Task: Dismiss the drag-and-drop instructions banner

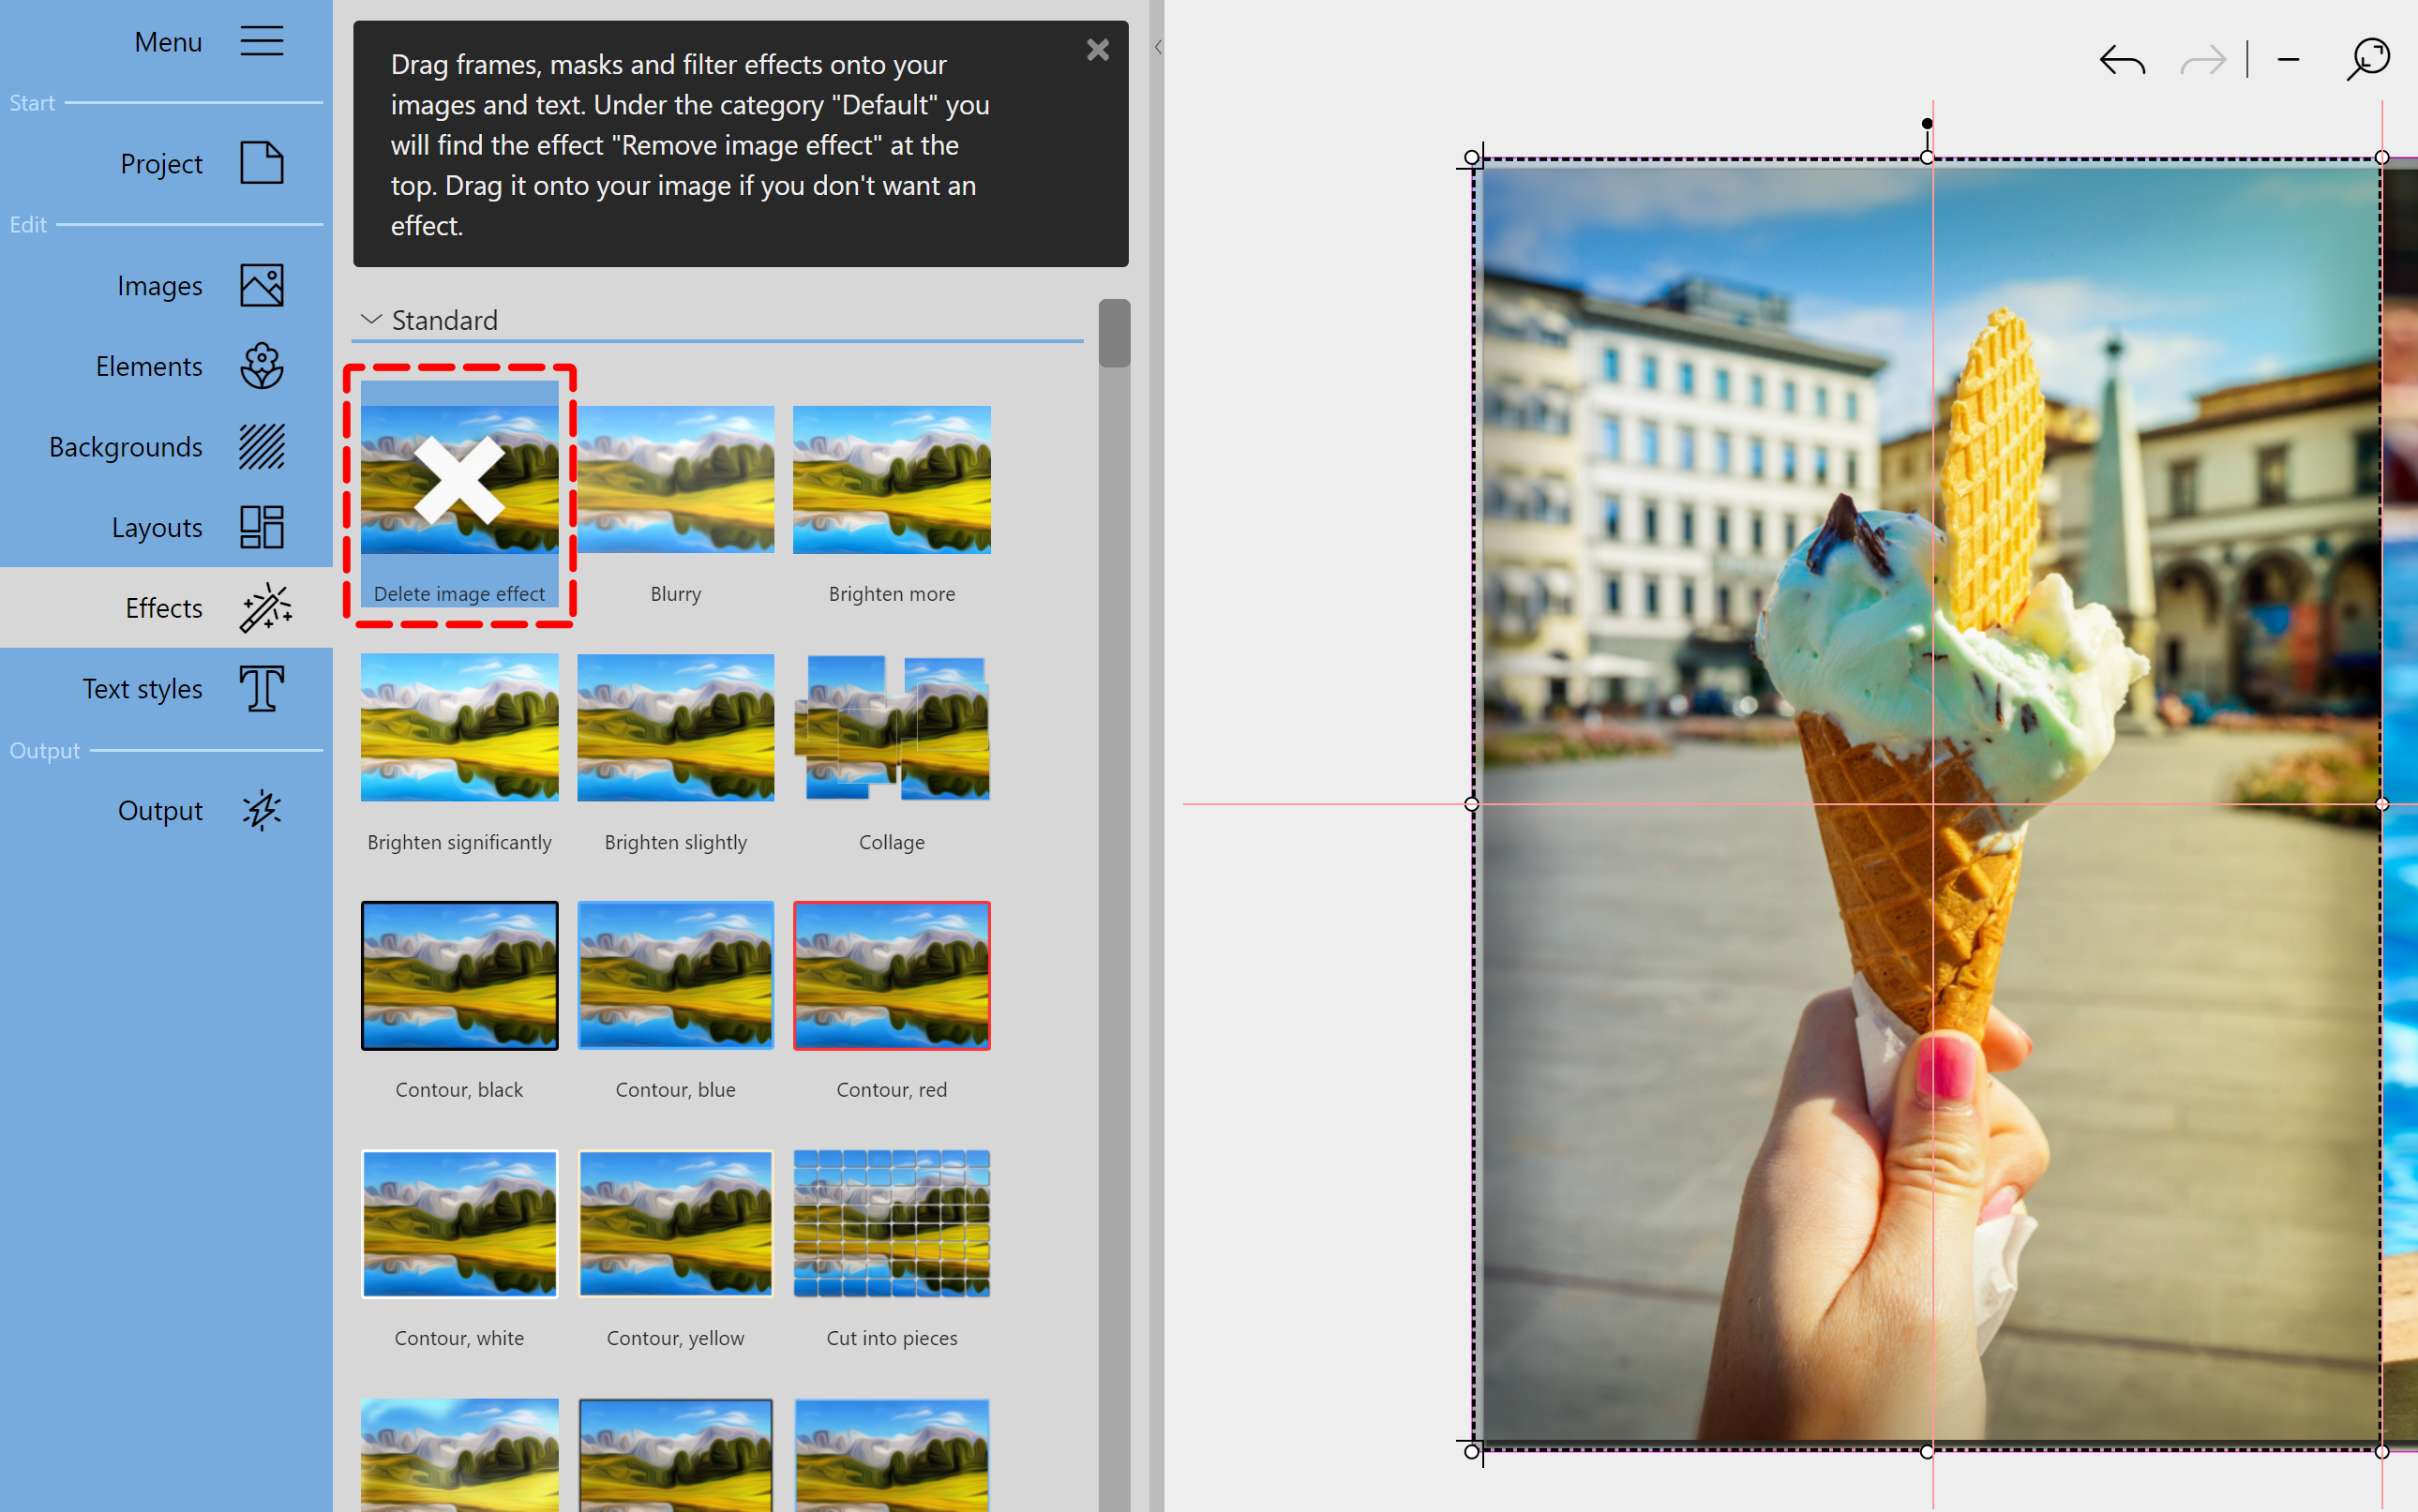Action: (x=1098, y=49)
